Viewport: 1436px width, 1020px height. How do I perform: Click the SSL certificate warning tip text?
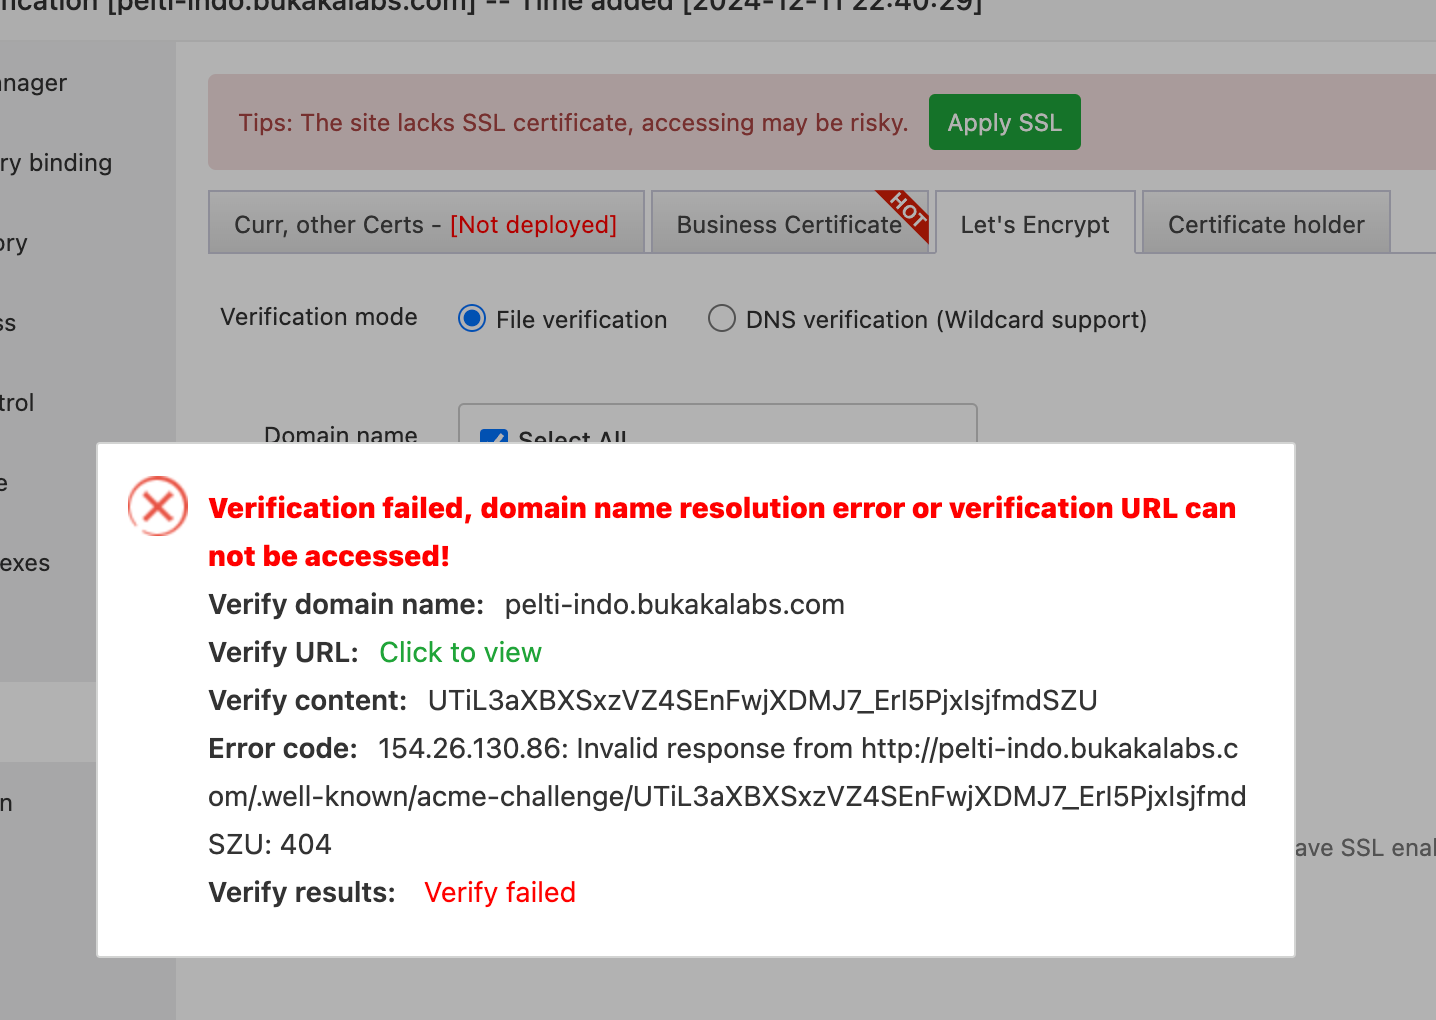pos(573,123)
